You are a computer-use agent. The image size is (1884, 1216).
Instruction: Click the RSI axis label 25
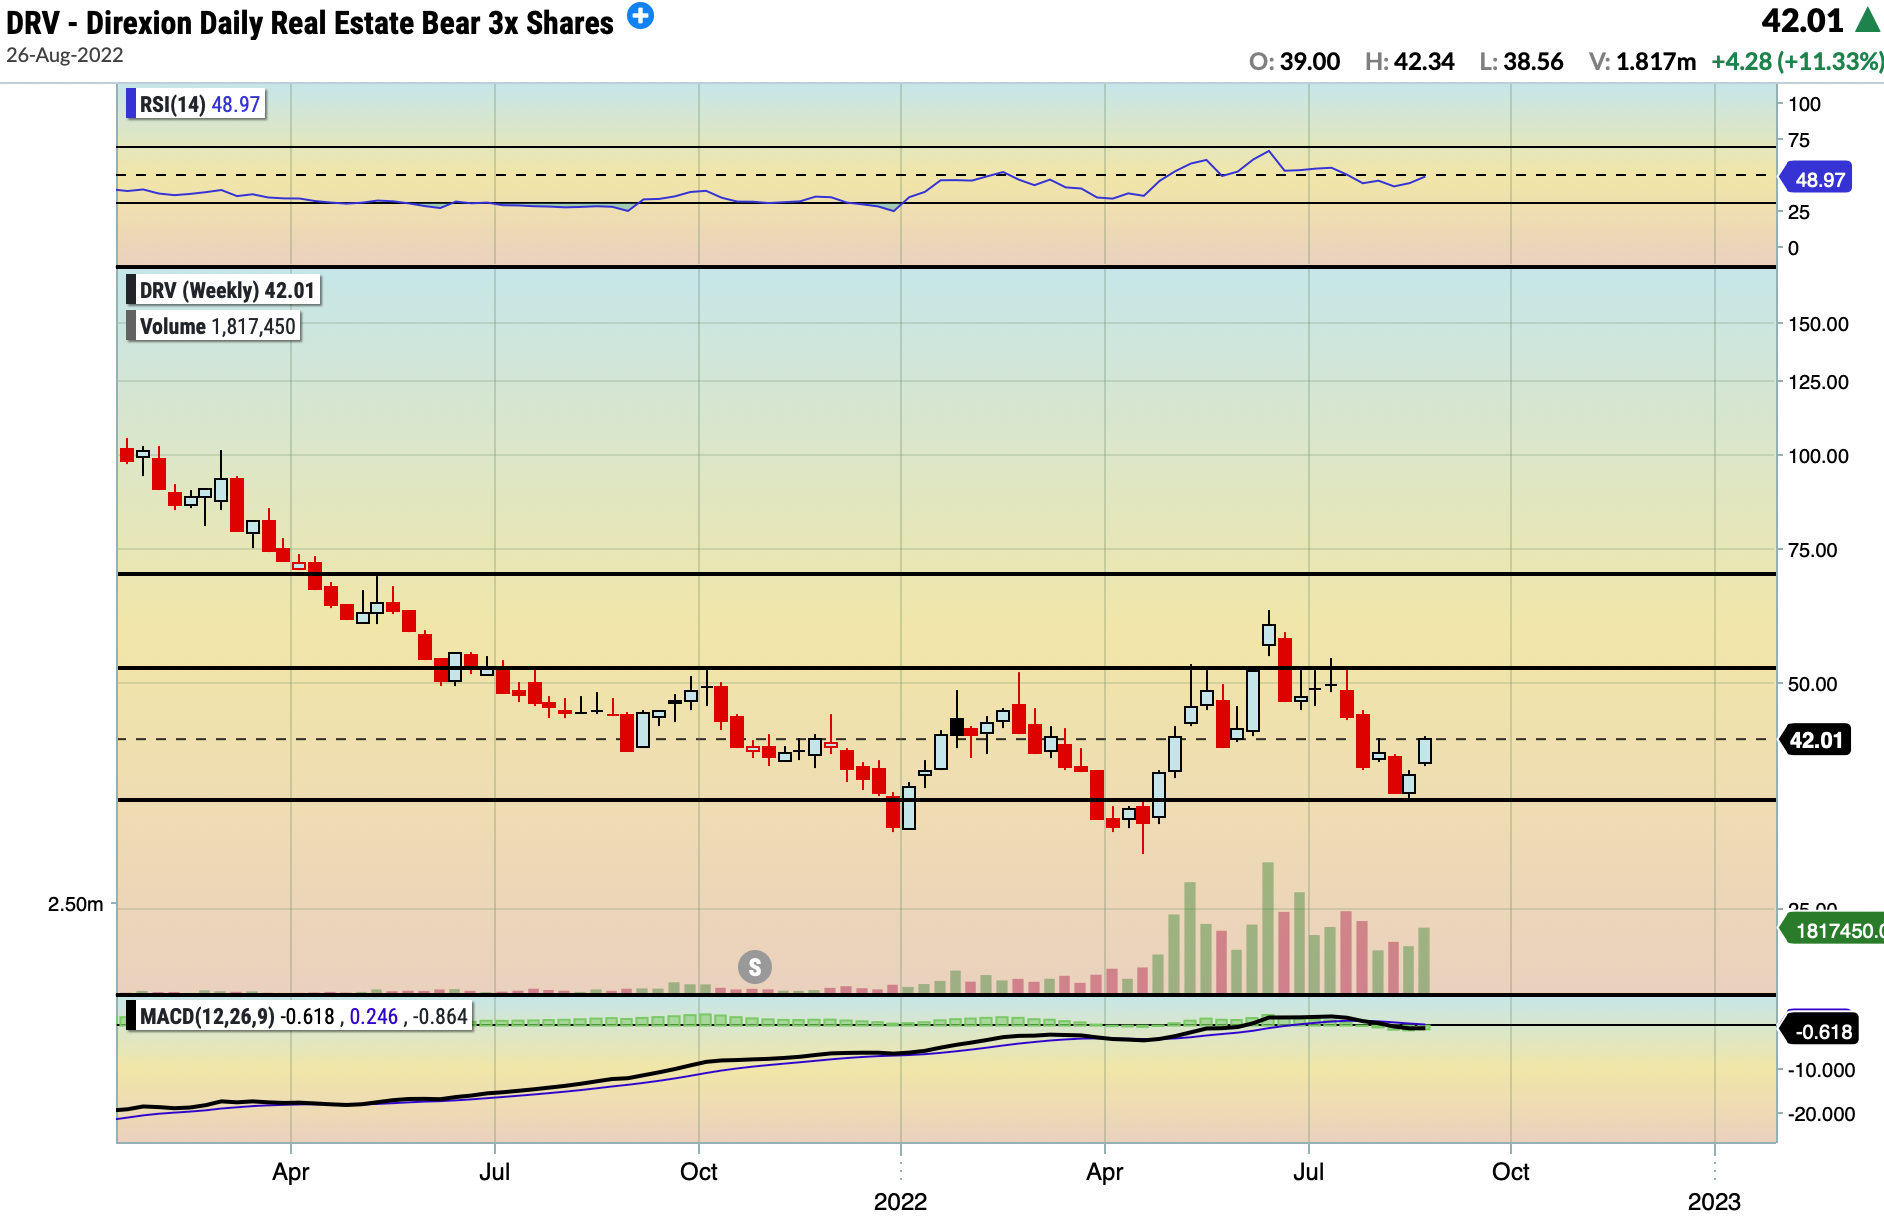(1798, 212)
